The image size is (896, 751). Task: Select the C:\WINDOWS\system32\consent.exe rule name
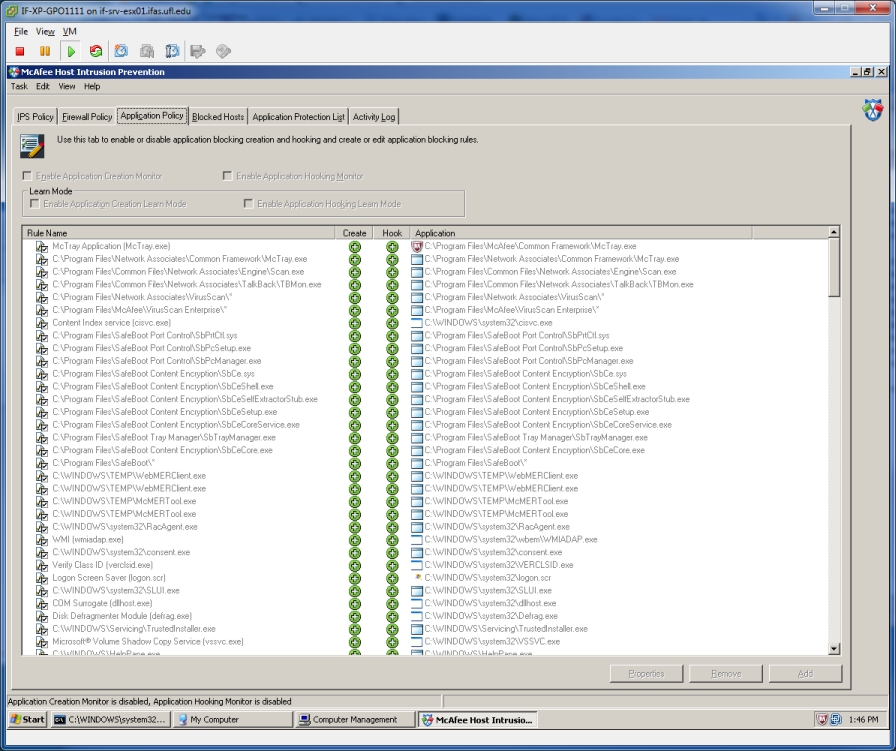121,553
